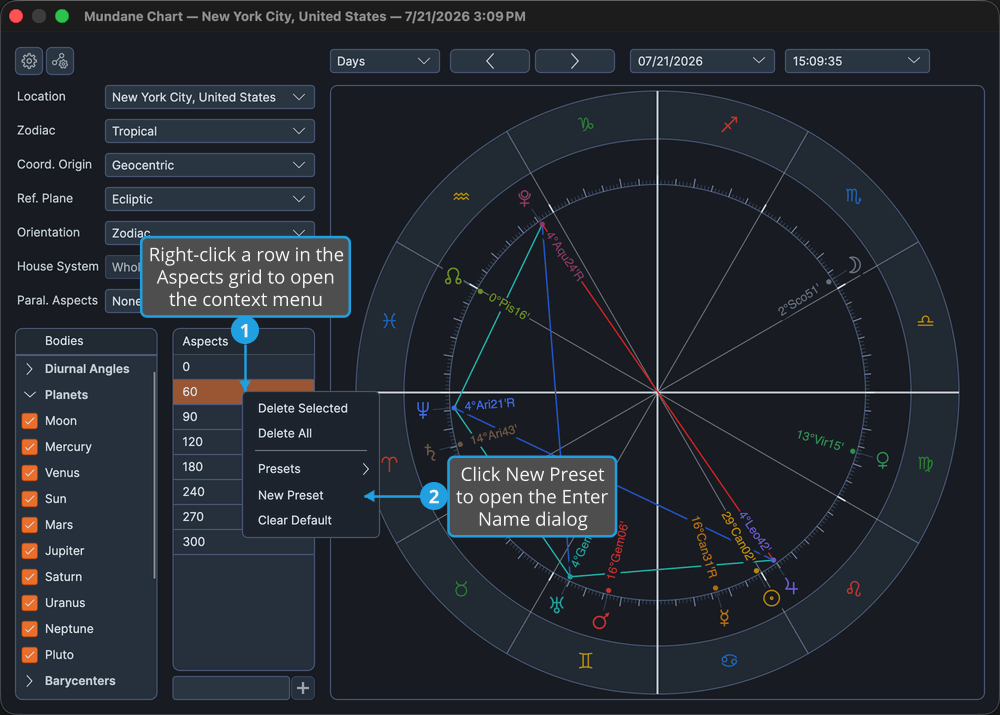Uncheck the Sun checkbox

[29, 499]
